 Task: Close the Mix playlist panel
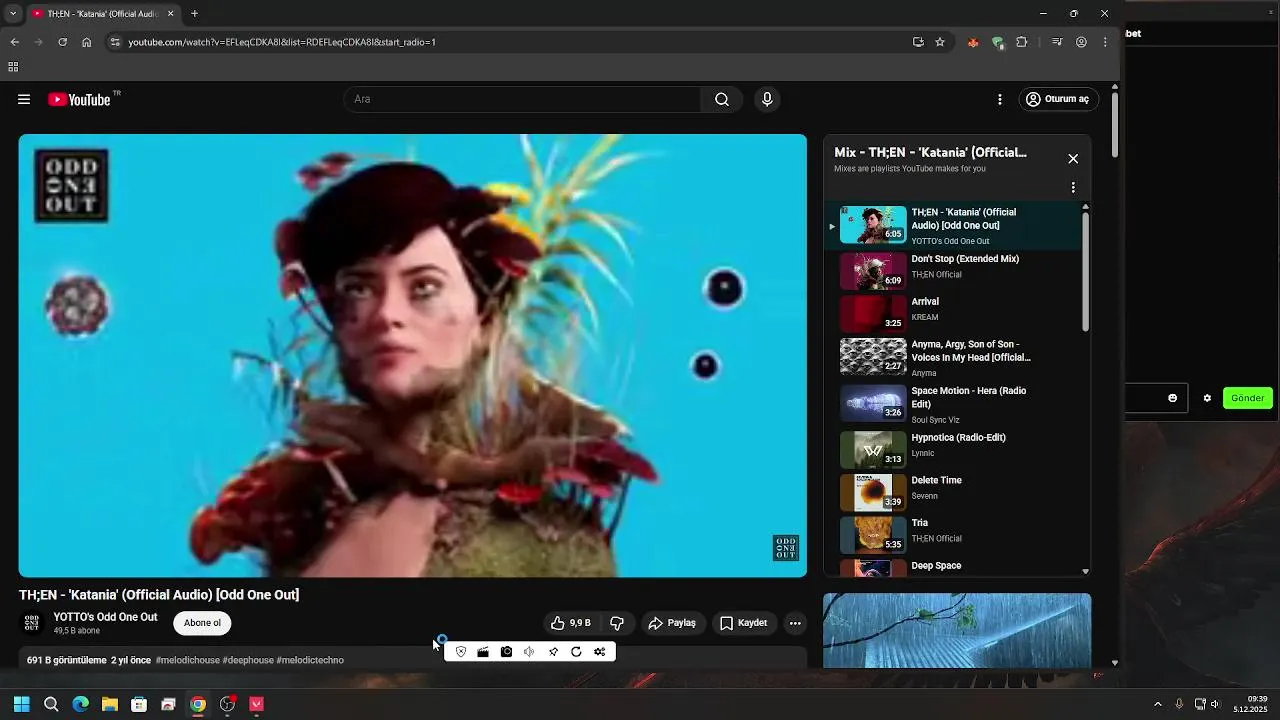pos(1073,159)
